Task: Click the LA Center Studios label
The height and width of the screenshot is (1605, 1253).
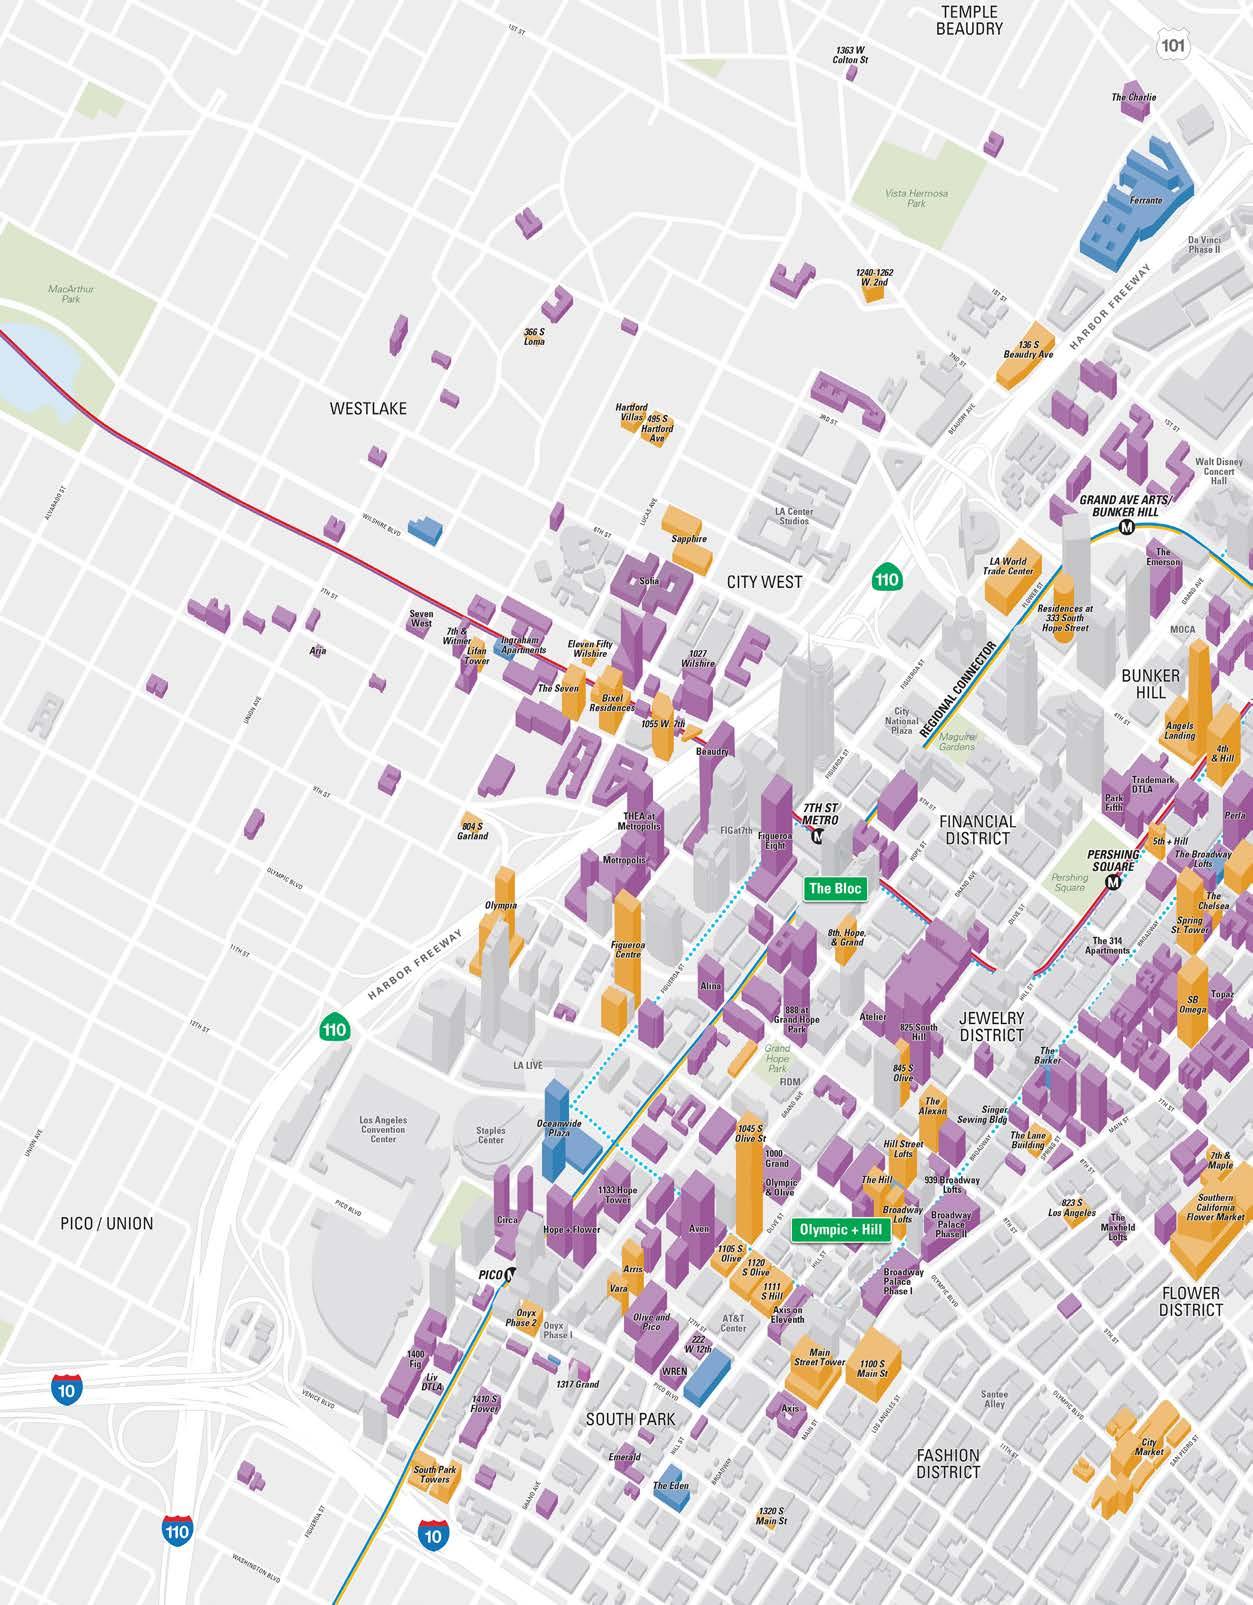Action: tap(794, 516)
